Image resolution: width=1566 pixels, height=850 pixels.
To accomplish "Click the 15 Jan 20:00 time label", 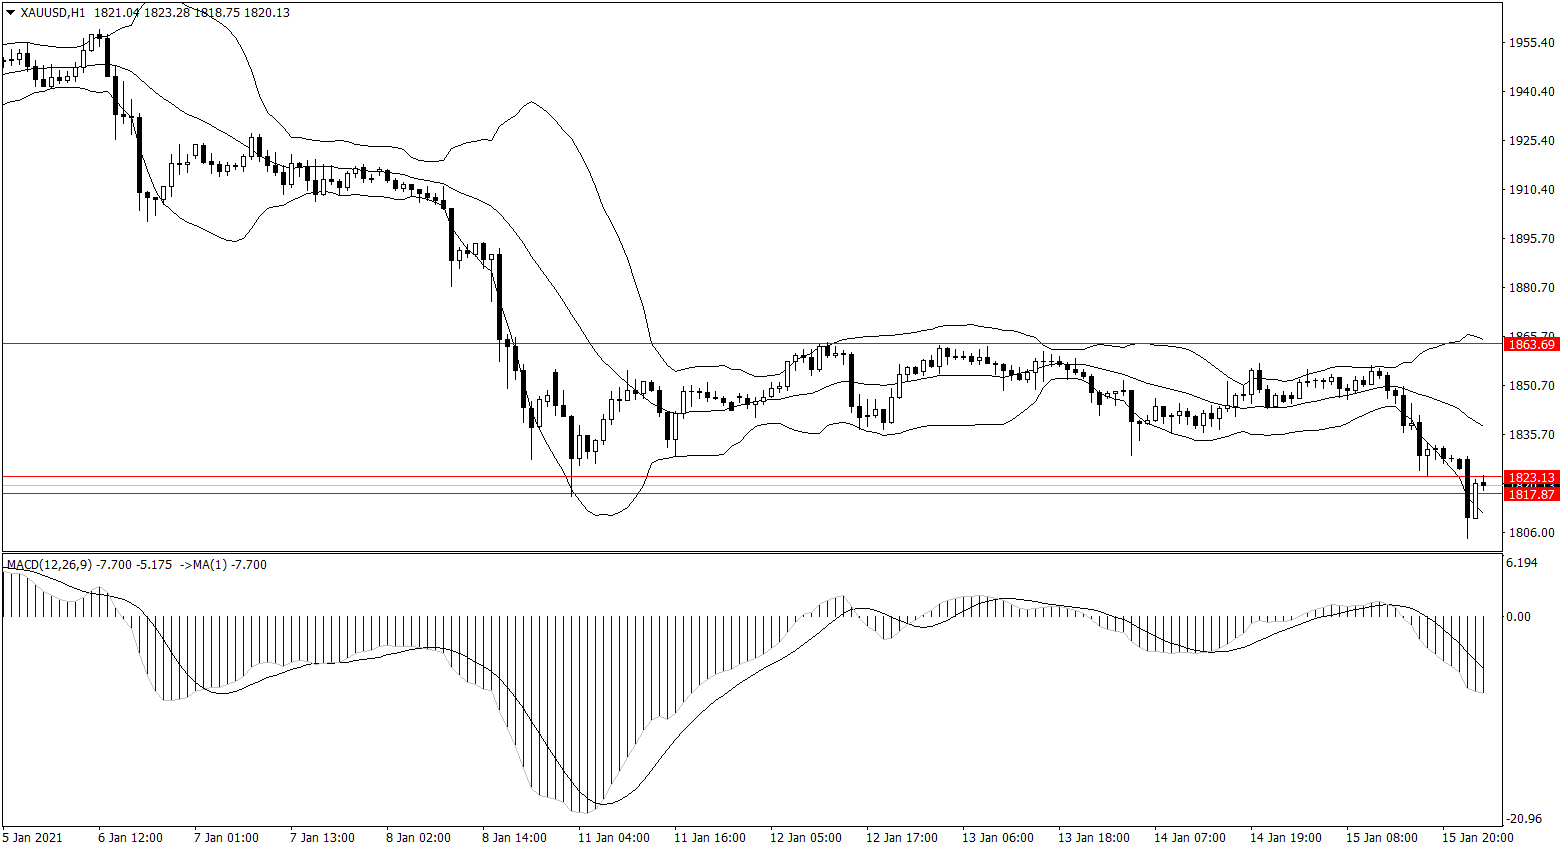I will (1477, 838).
